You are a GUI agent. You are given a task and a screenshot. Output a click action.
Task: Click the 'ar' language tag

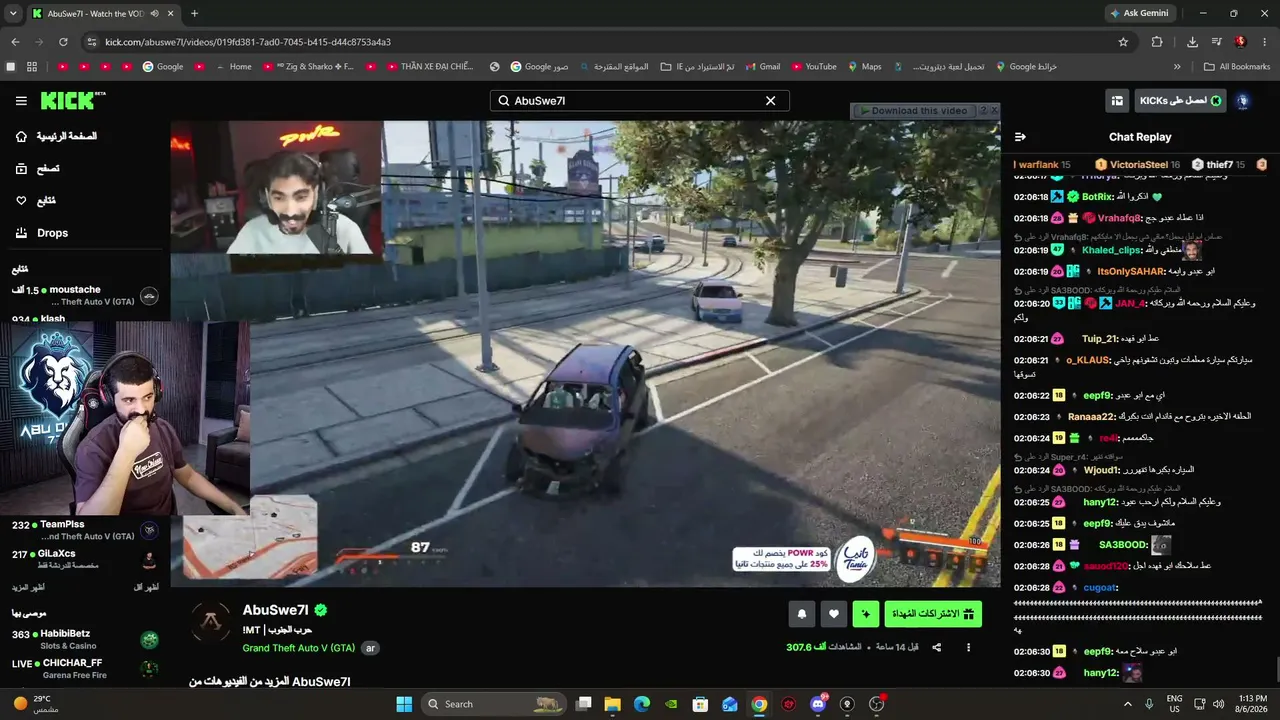pyautogui.click(x=370, y=648)
